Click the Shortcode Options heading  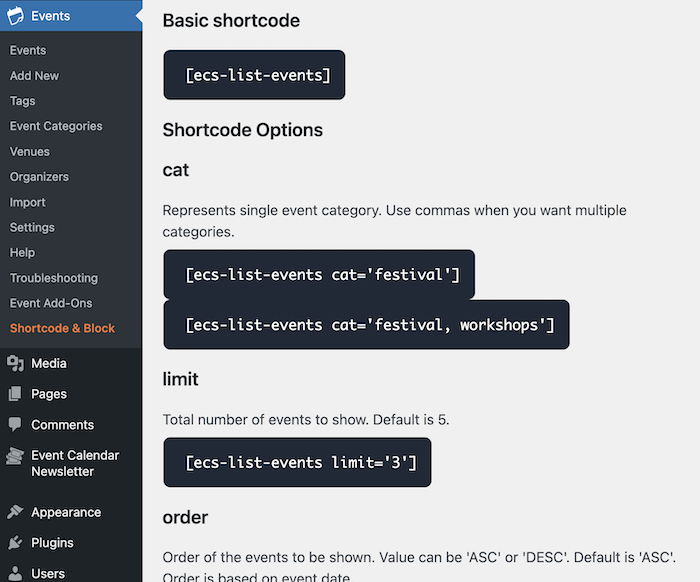pos(242,130)
